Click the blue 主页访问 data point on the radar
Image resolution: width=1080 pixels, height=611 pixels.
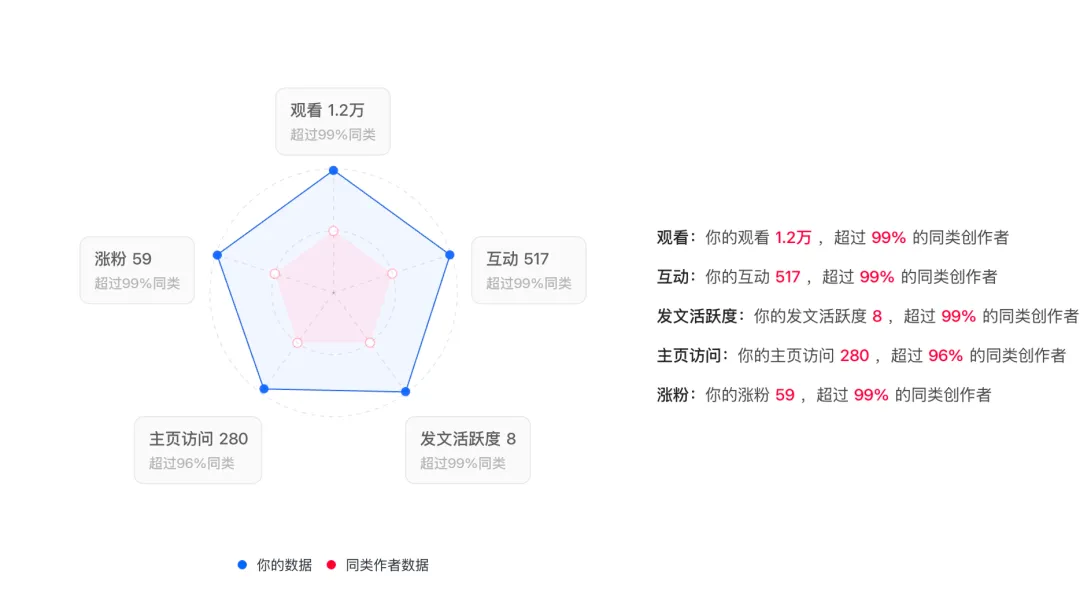[264, 388]
